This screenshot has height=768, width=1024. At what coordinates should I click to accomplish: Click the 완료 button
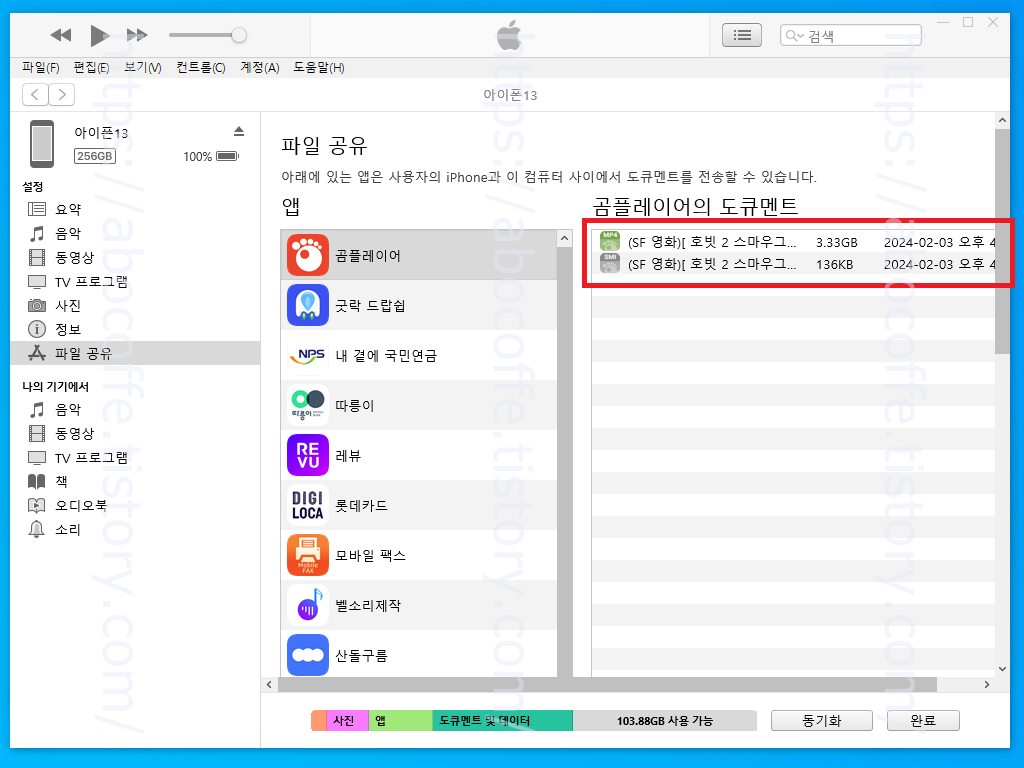point(923,720)
